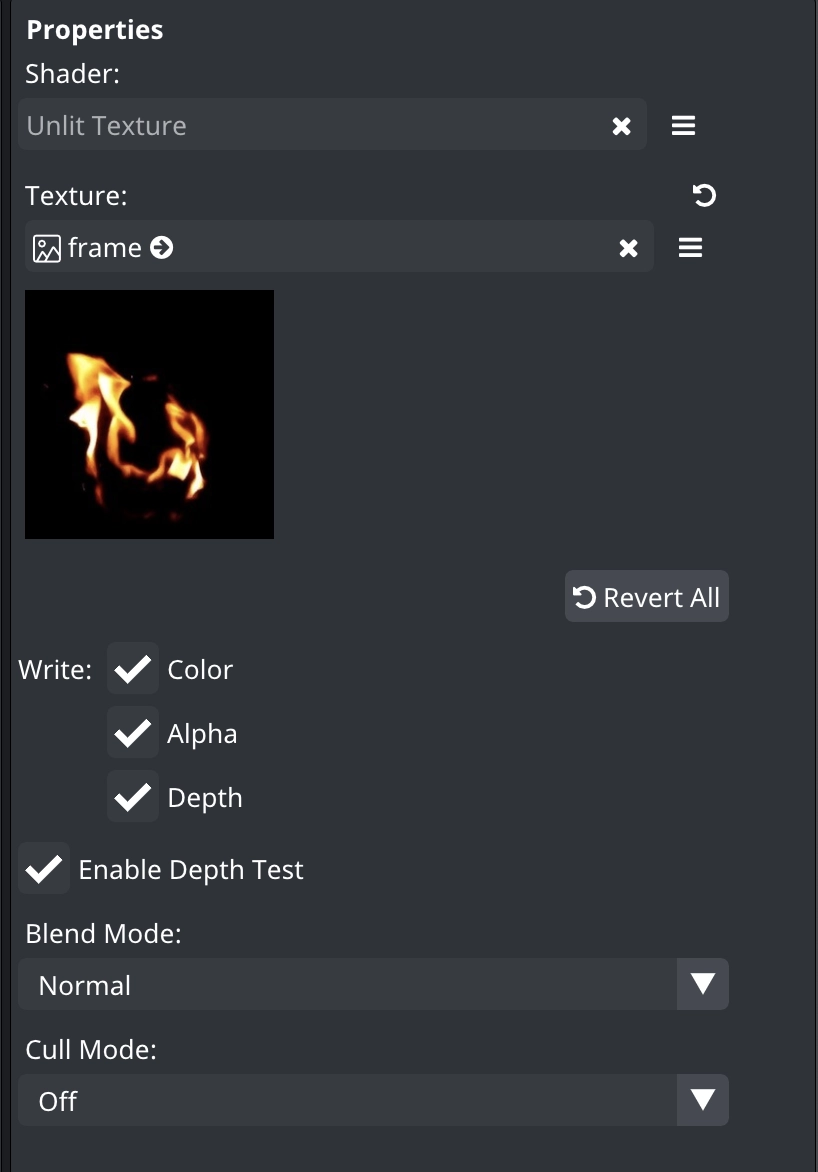Click the fire texture preview thumbnail
The width and height of the screenshot is (818, 1172).
point(150,414)
